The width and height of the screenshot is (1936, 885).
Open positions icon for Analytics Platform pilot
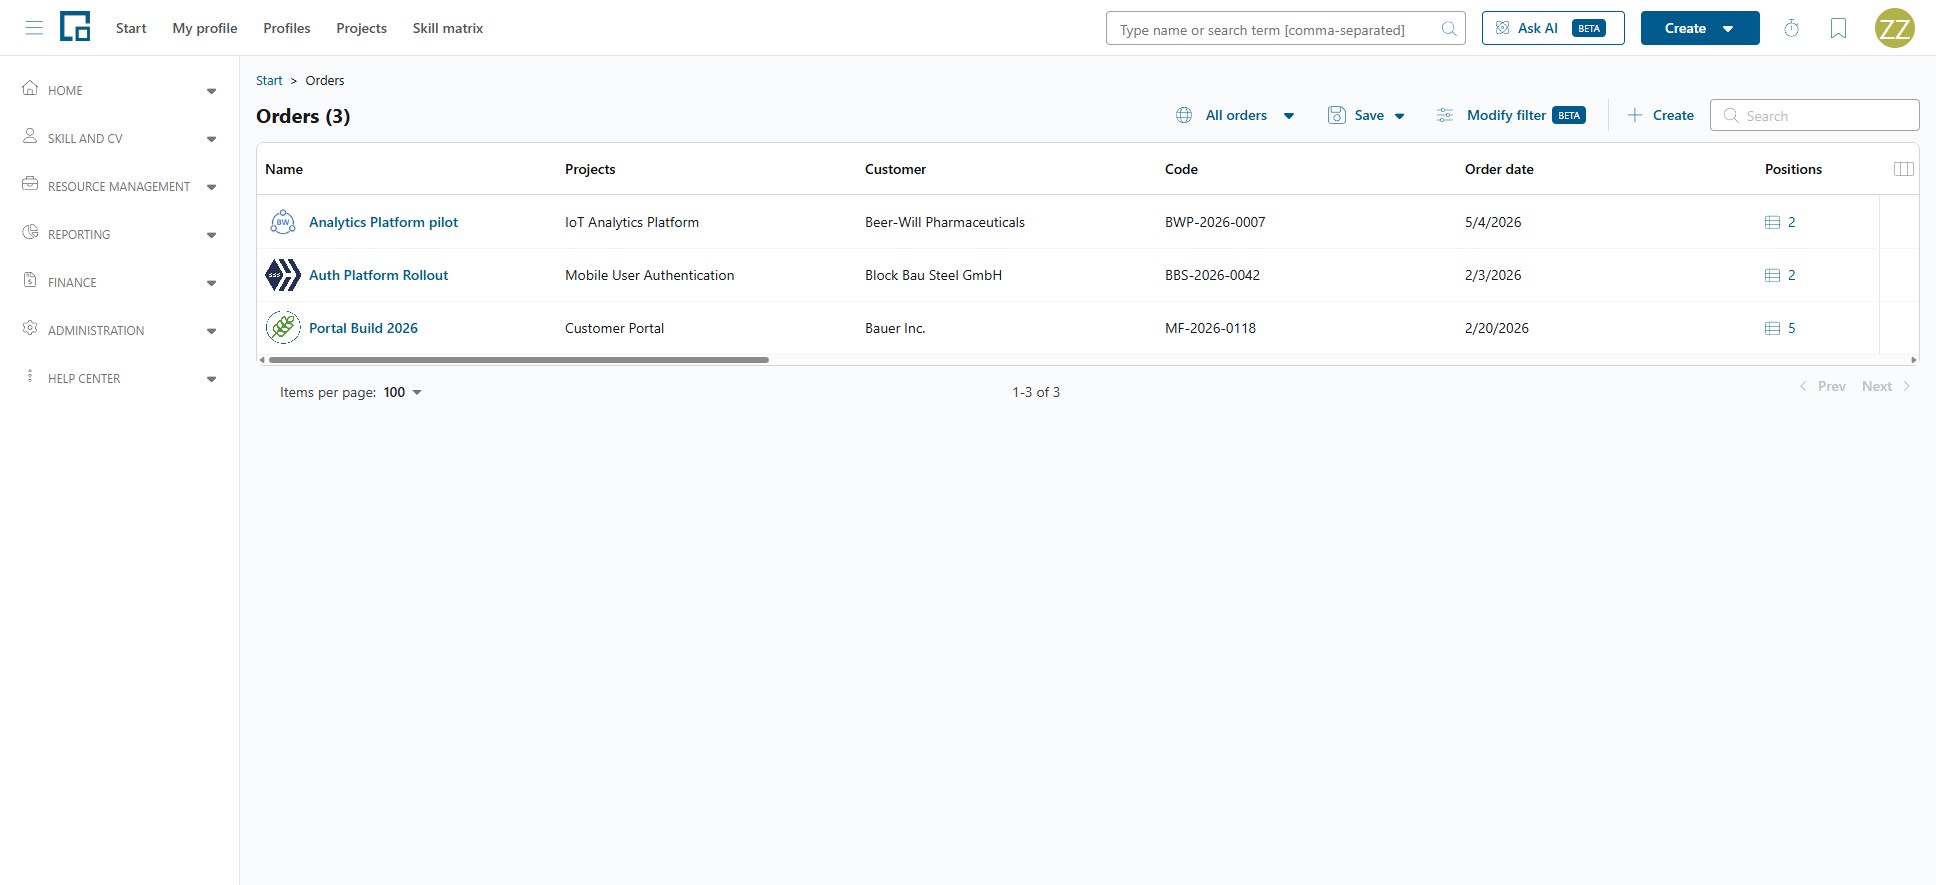[x=1772, y=222]
